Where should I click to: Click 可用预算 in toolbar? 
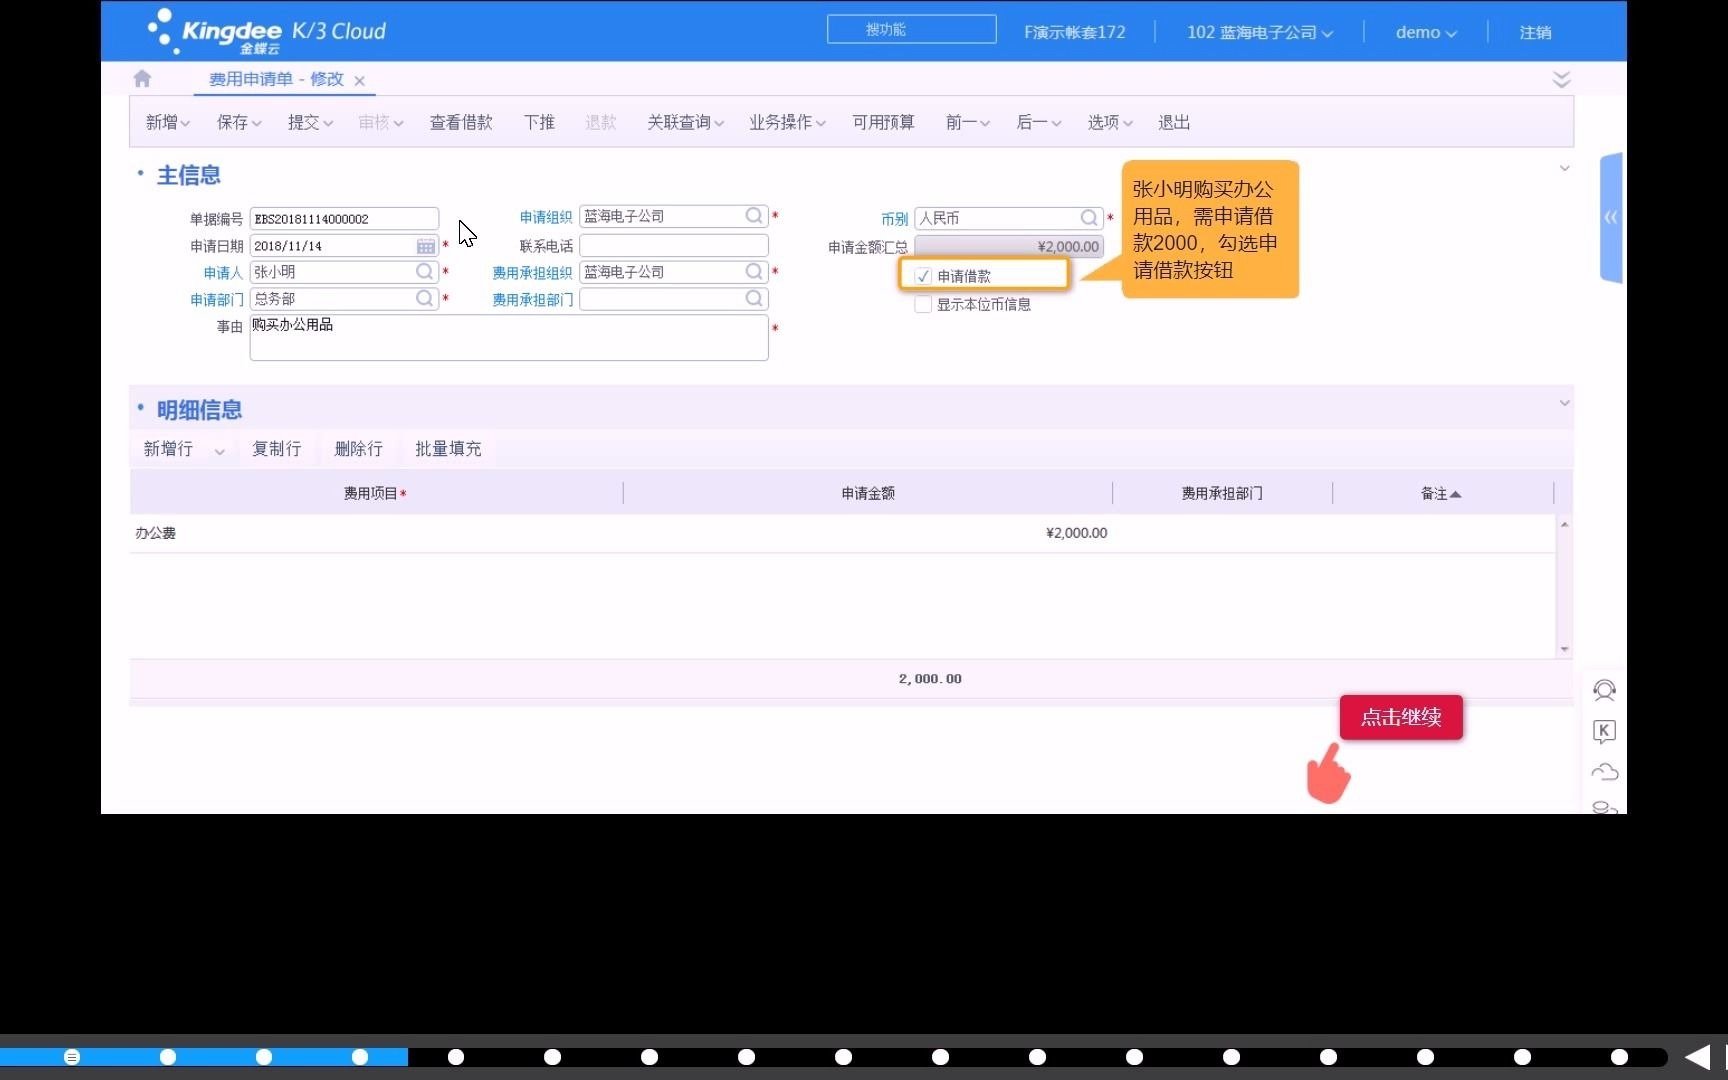883,122
